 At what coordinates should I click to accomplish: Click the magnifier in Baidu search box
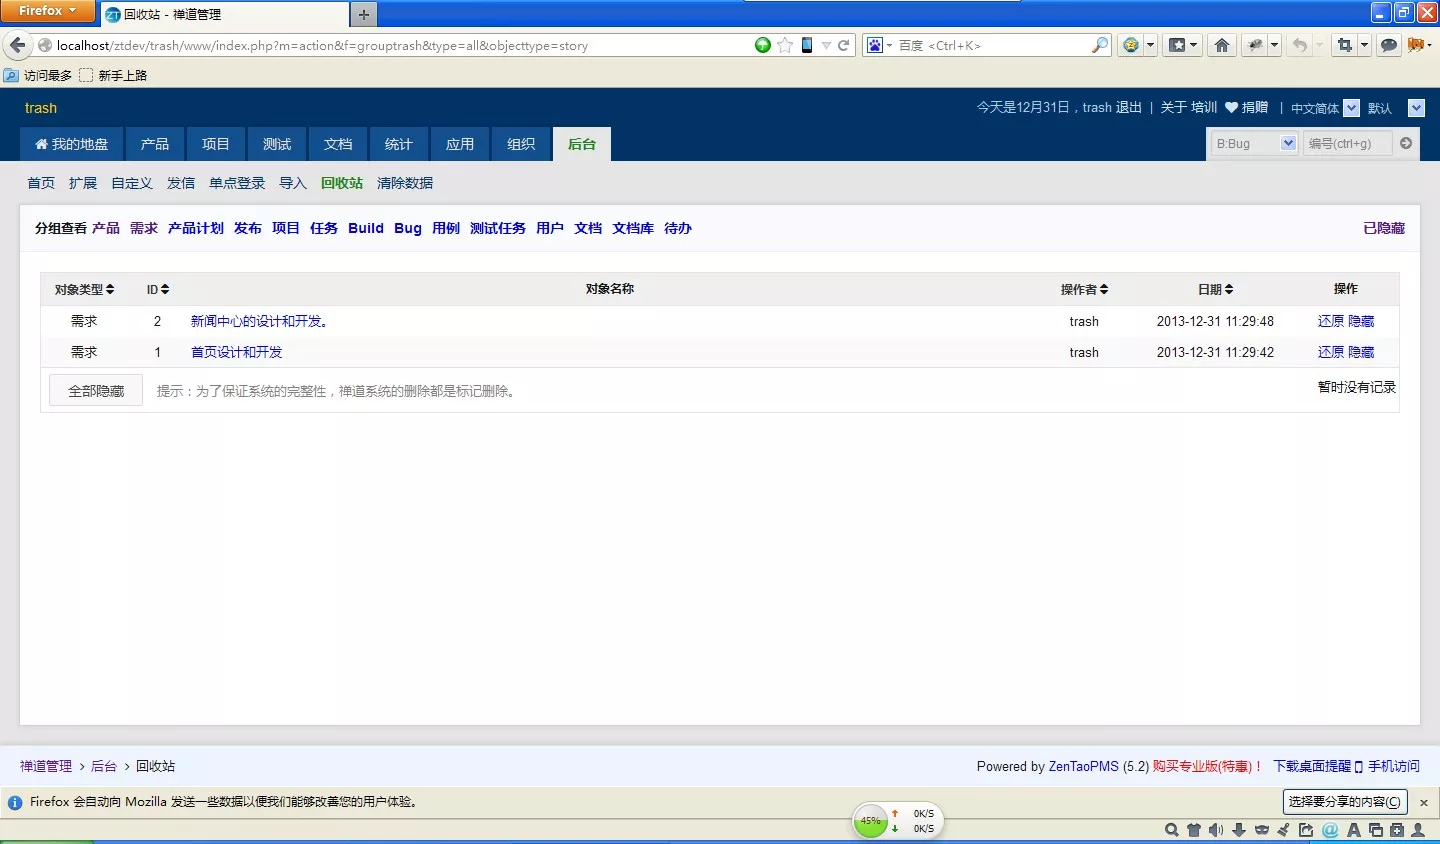[1100, 45]
